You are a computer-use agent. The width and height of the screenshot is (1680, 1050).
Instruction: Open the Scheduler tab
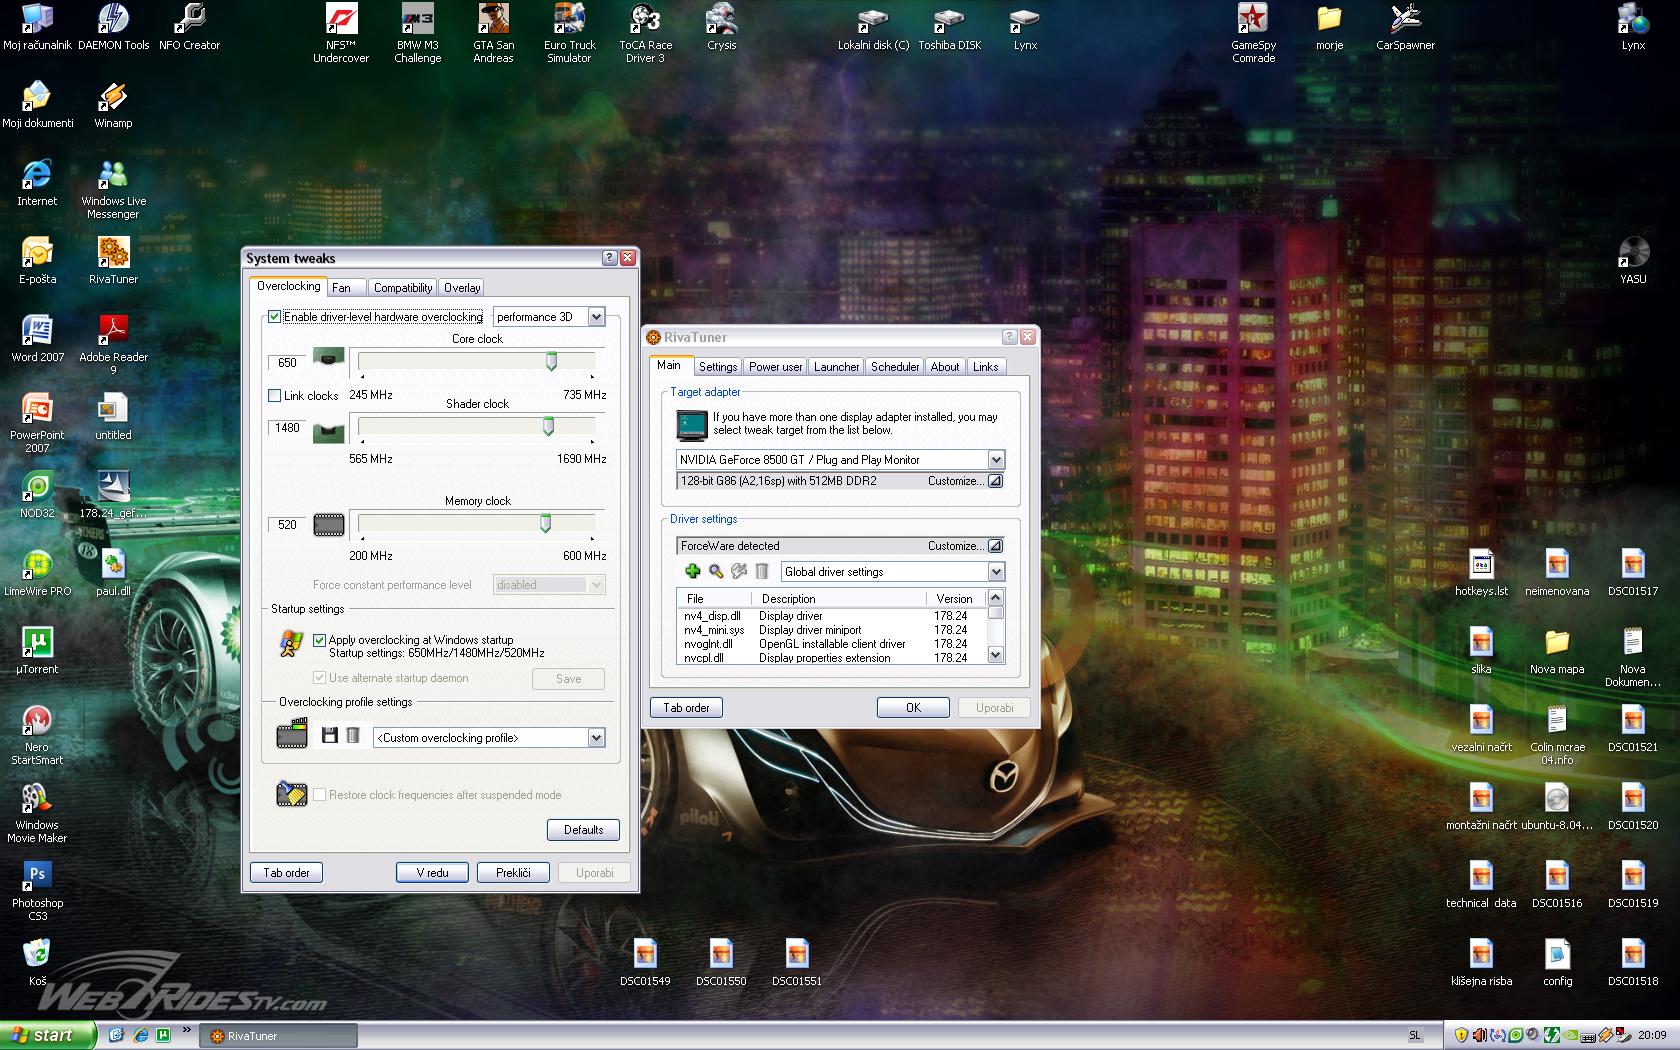pyautogui.click(x=895, y=367)
